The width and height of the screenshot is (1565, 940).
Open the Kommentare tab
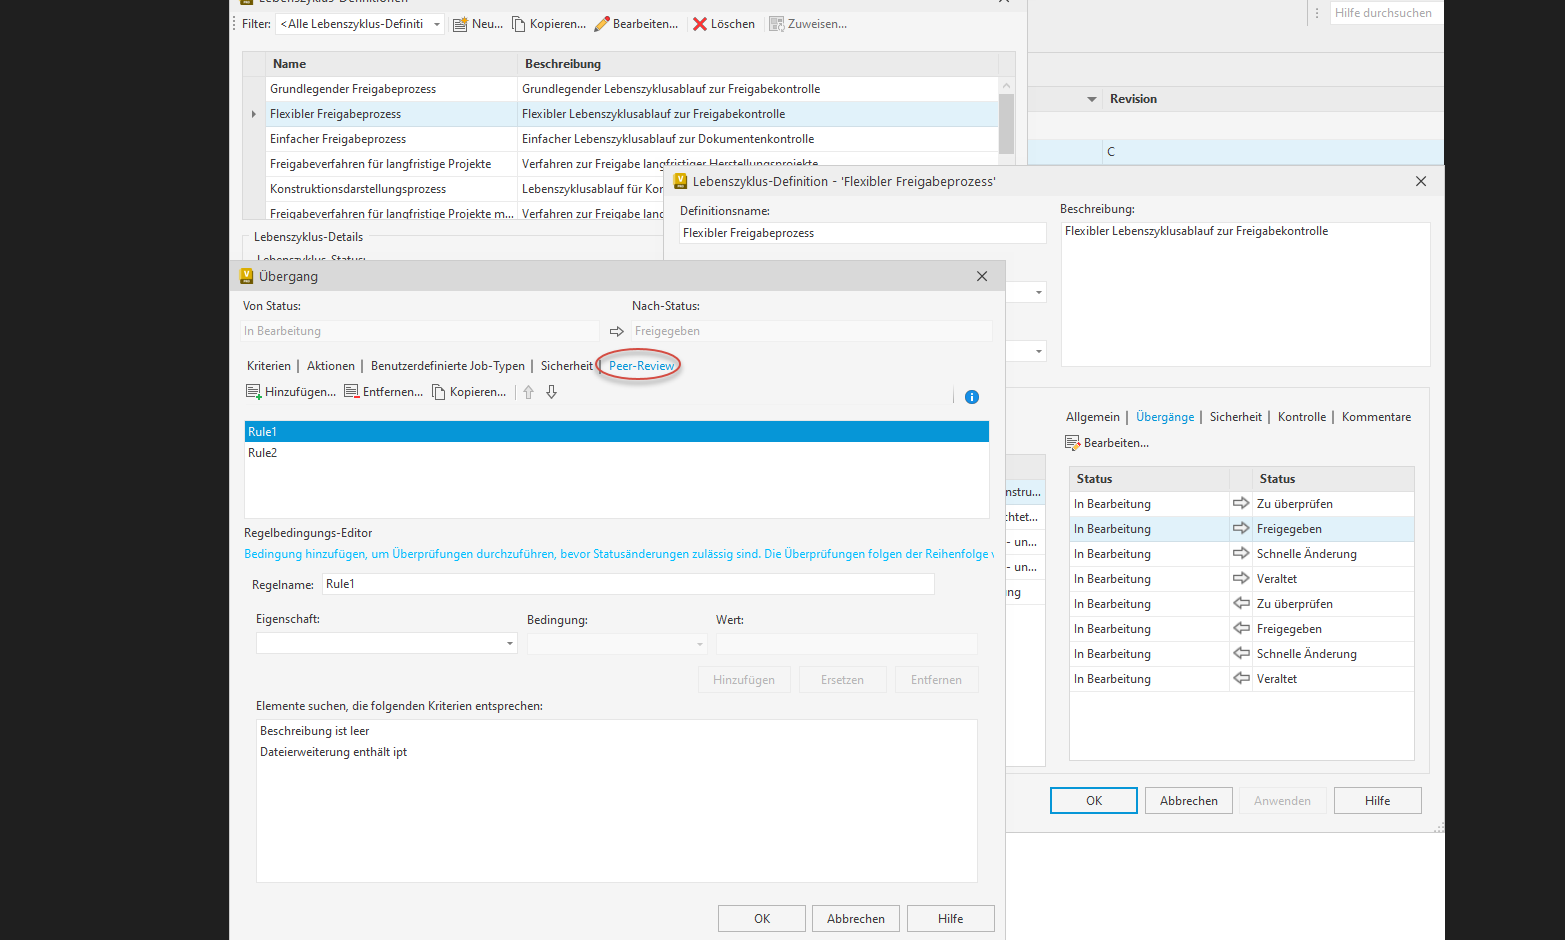point(1377,417)
